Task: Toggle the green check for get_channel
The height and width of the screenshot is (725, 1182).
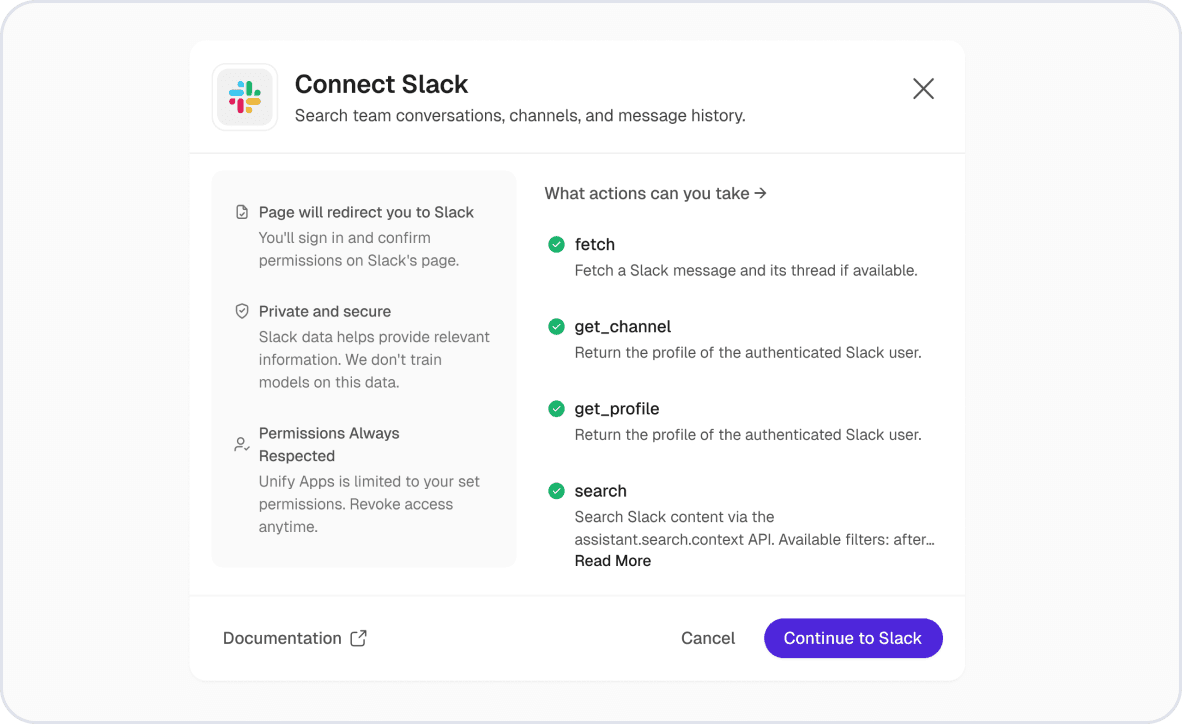Action: tap(556, 326)
